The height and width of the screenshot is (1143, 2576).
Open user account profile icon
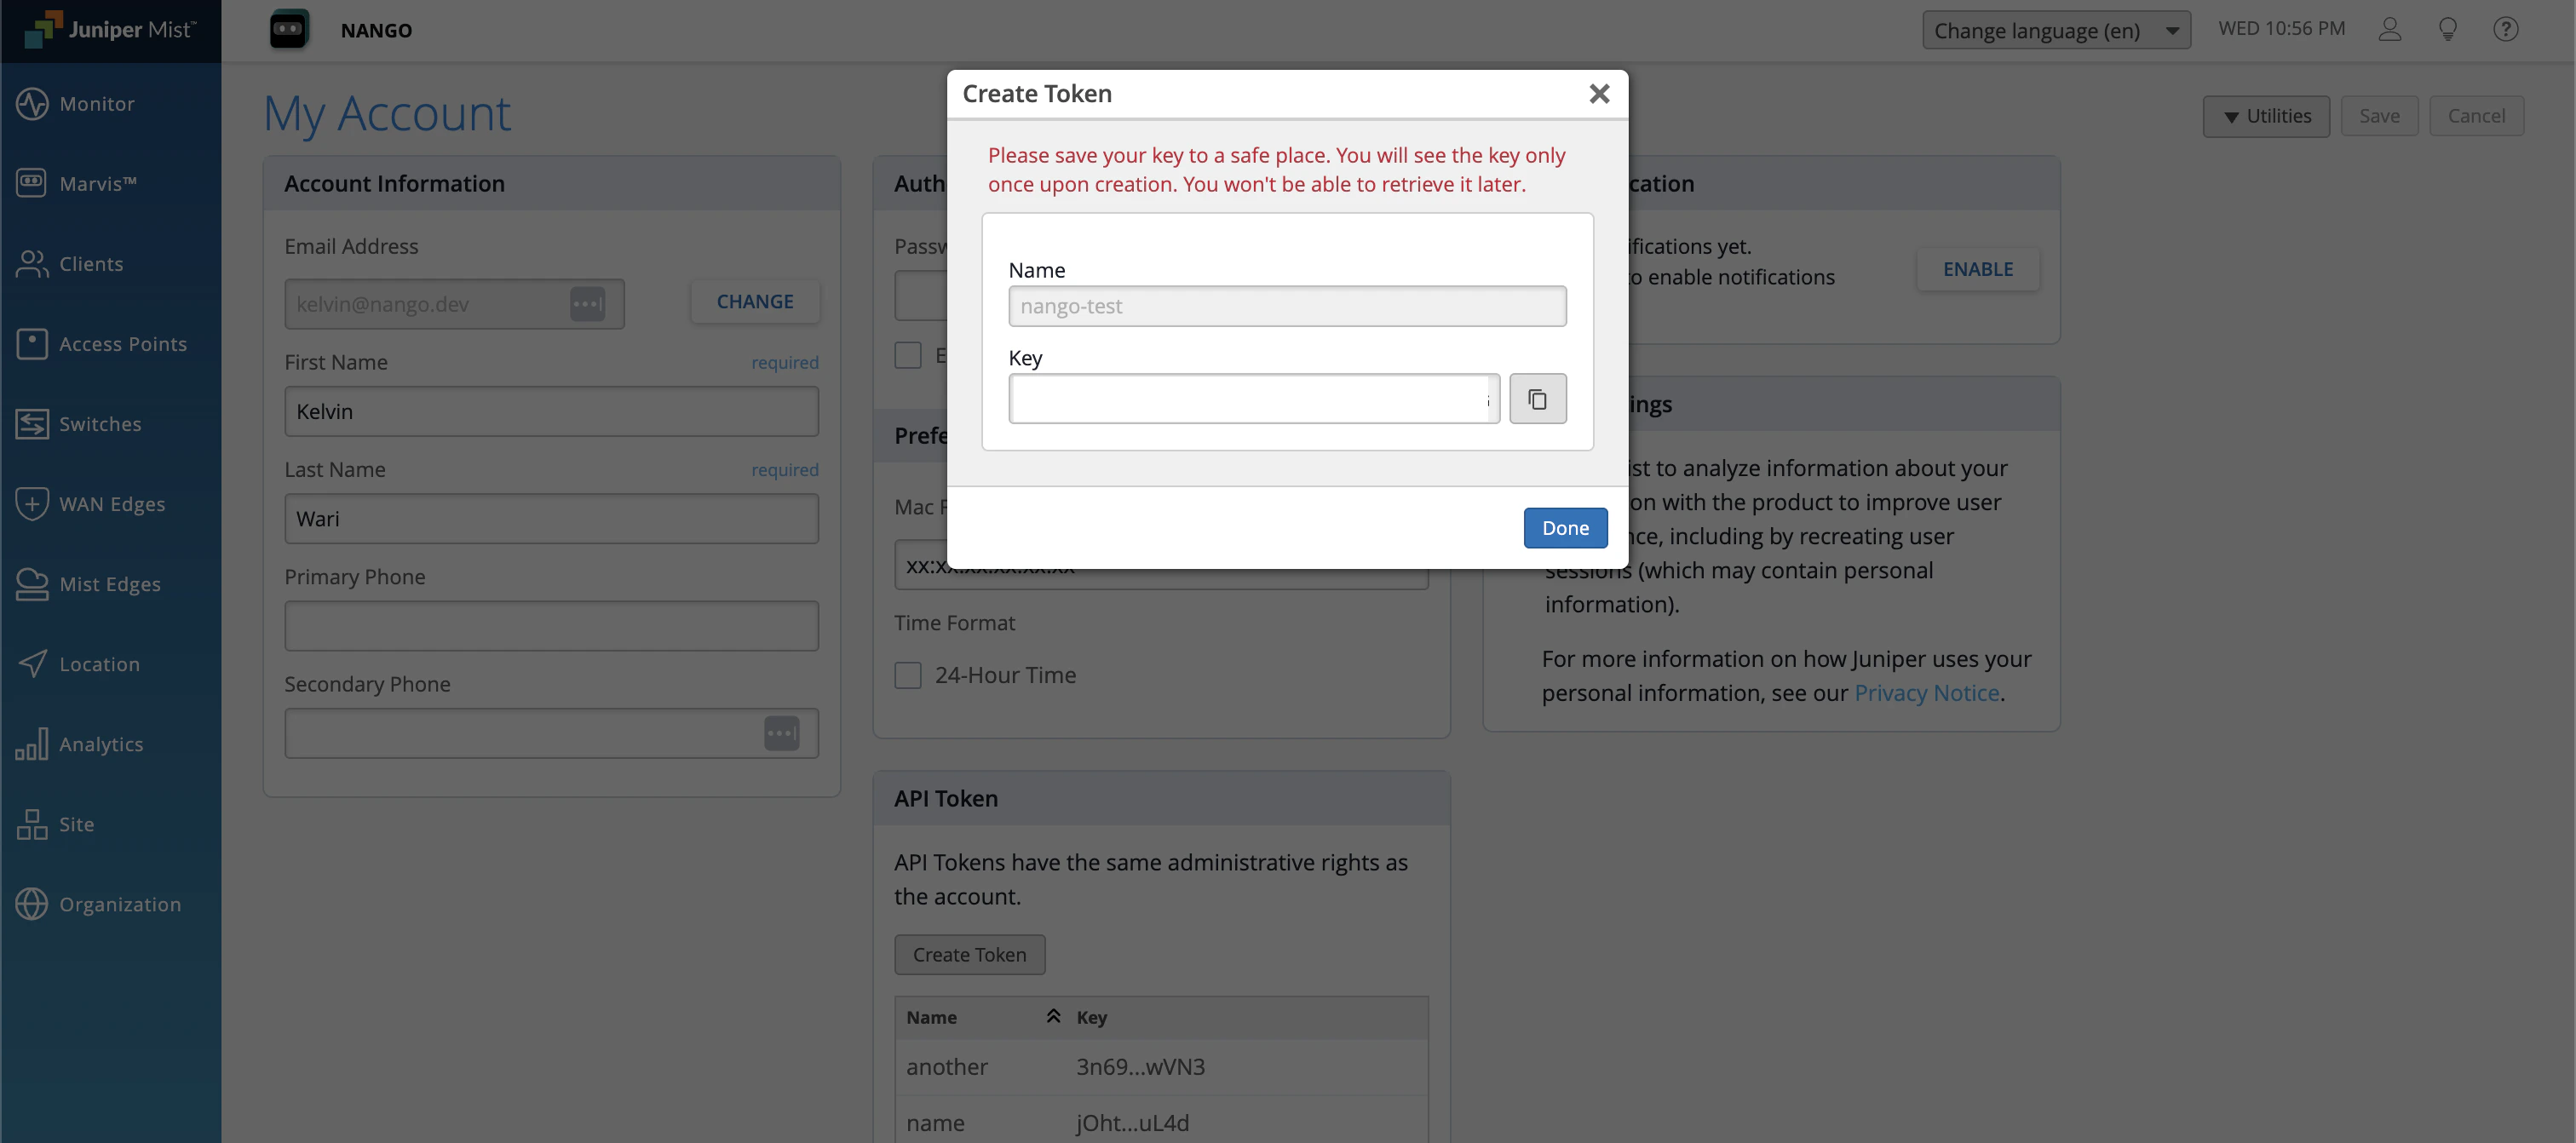coord(2389,29)
